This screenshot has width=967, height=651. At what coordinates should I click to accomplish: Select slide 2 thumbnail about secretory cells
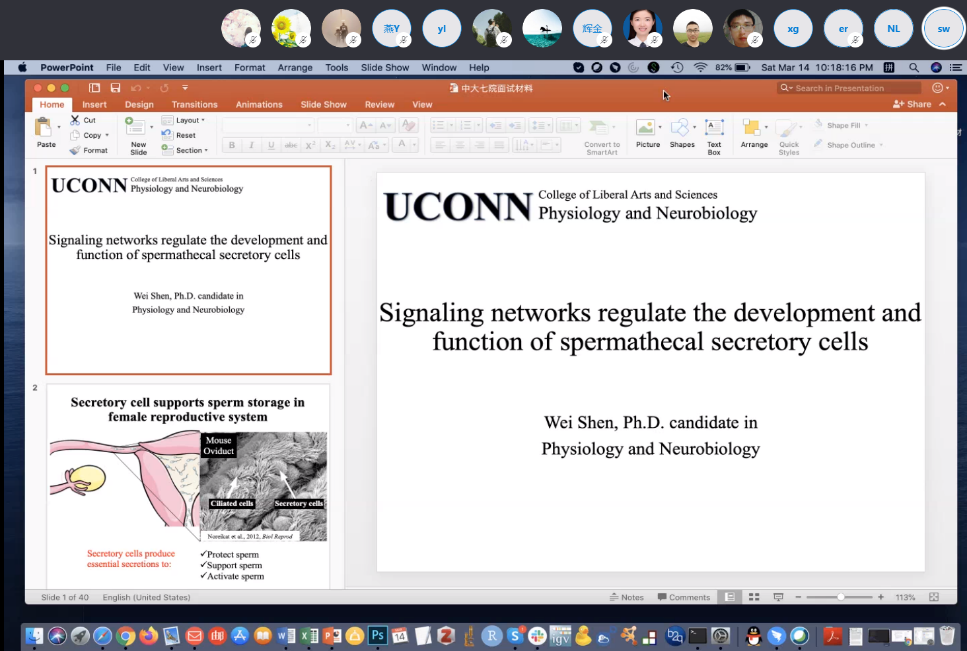coord(188,486)
